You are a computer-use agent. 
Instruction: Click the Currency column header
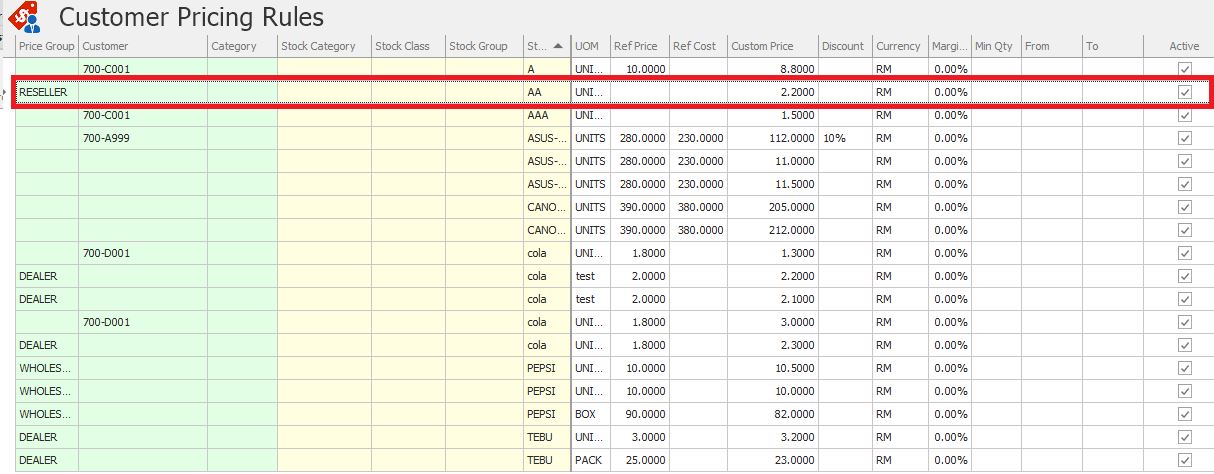(900, 46)
